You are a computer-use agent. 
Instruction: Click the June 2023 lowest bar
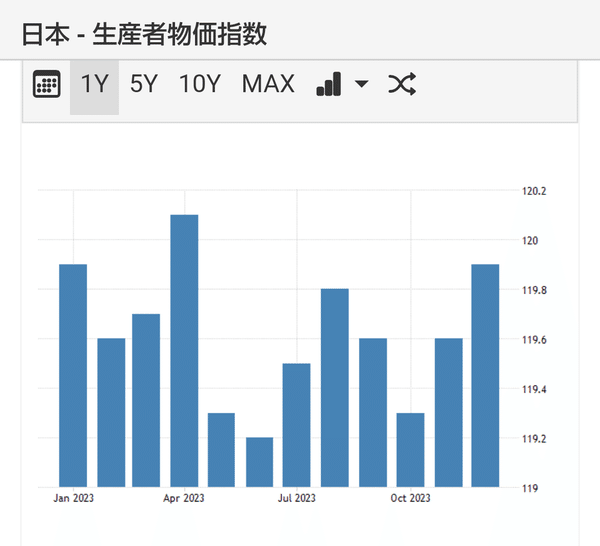pos(259,462)
